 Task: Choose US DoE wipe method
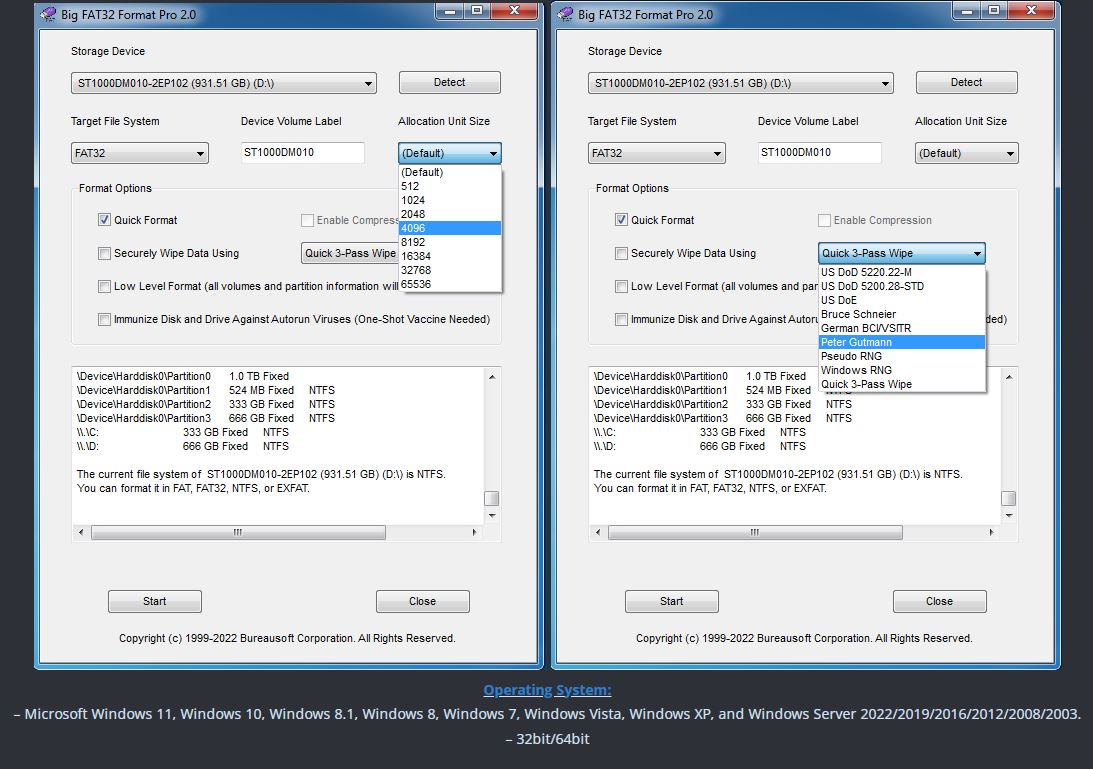coord(901,300)
